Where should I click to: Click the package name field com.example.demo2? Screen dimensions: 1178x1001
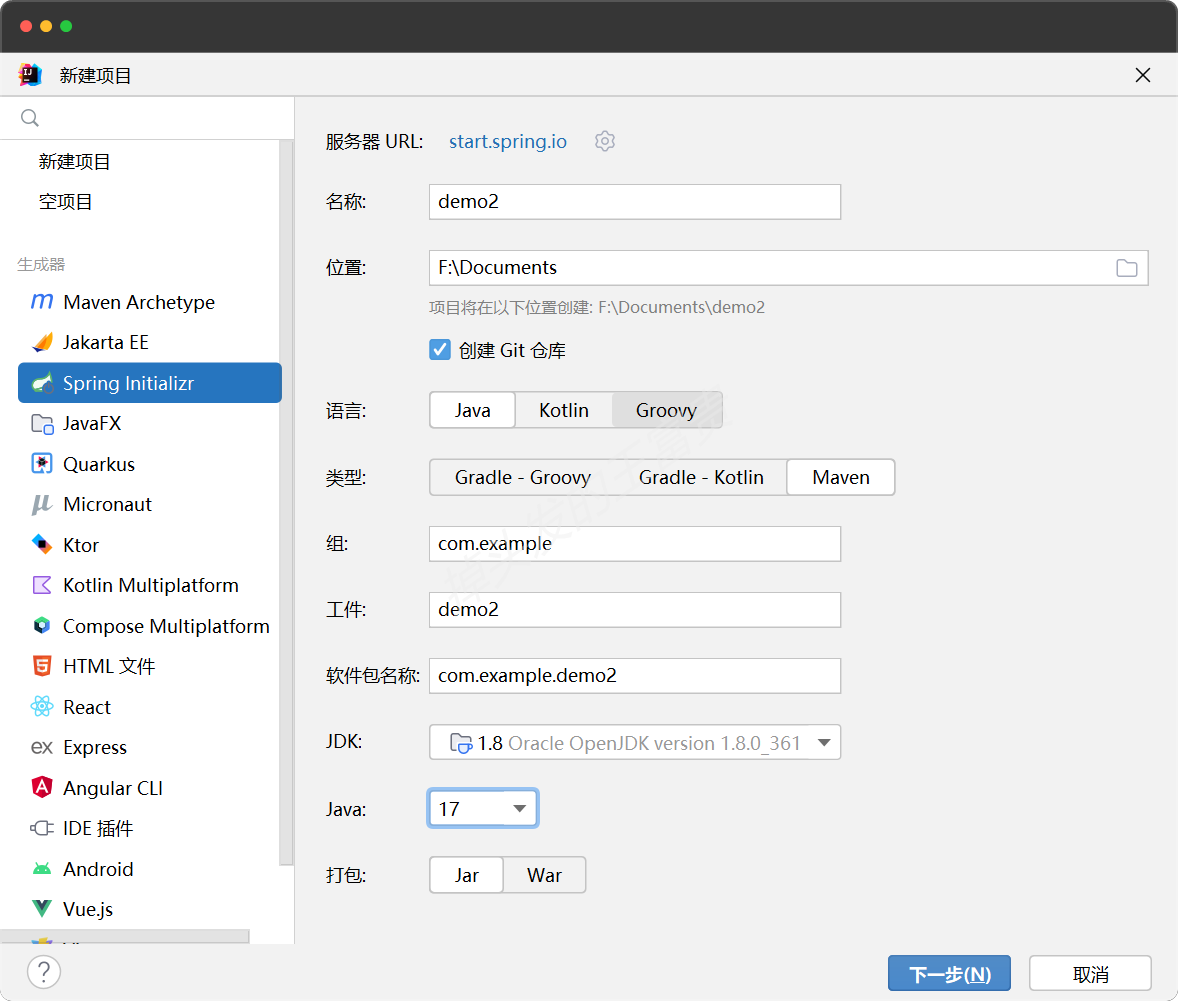click(635, 676)
